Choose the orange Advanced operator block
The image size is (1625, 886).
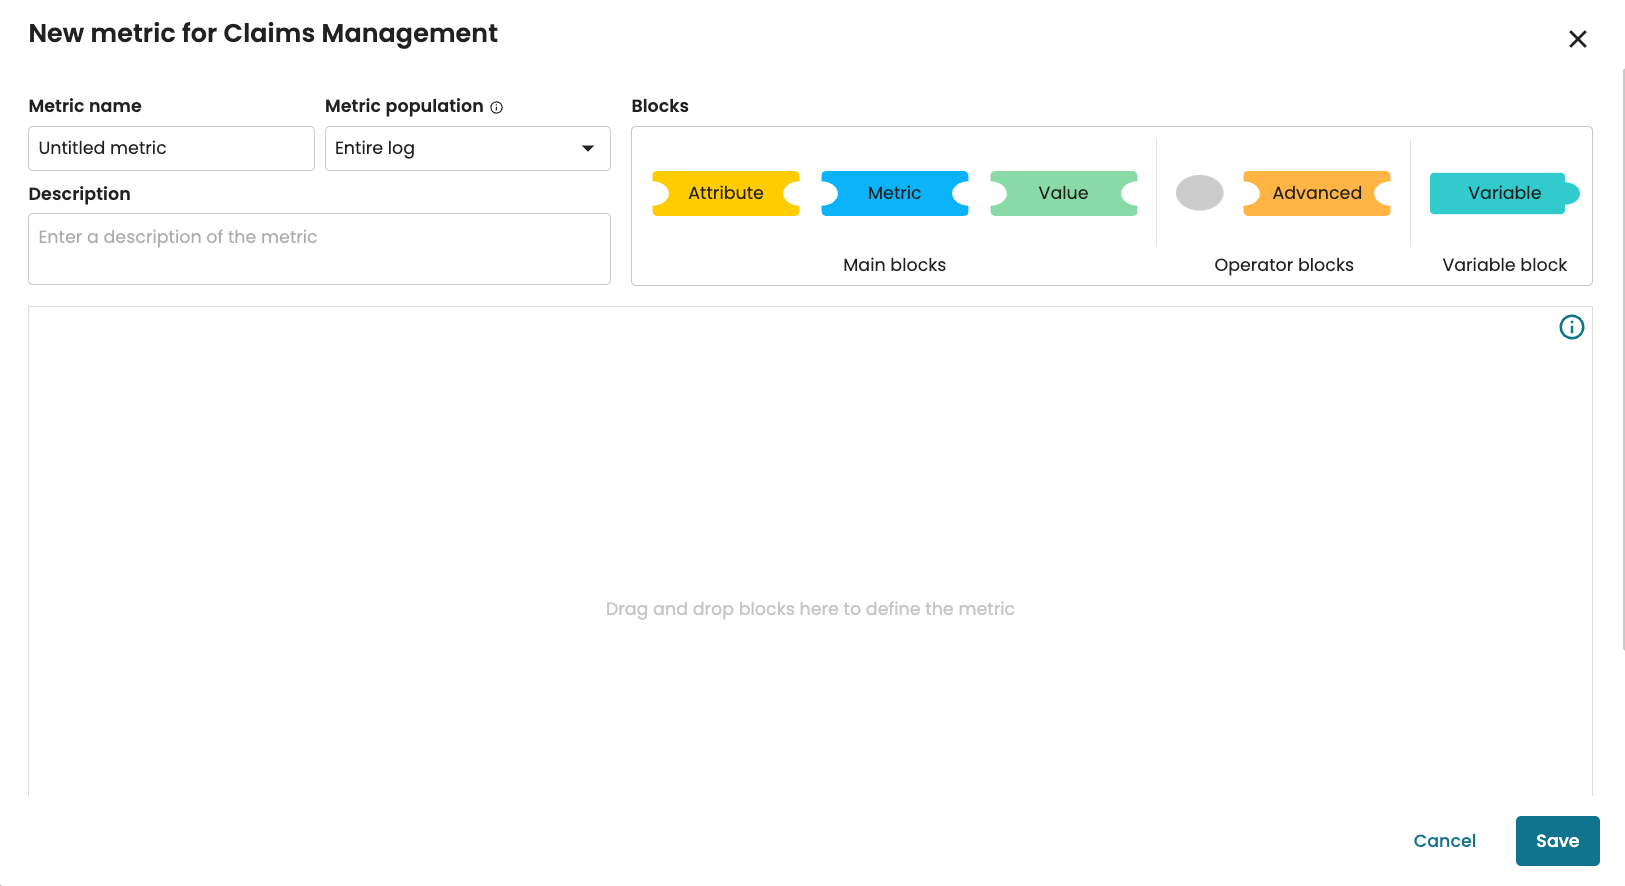pos(1316,193)
